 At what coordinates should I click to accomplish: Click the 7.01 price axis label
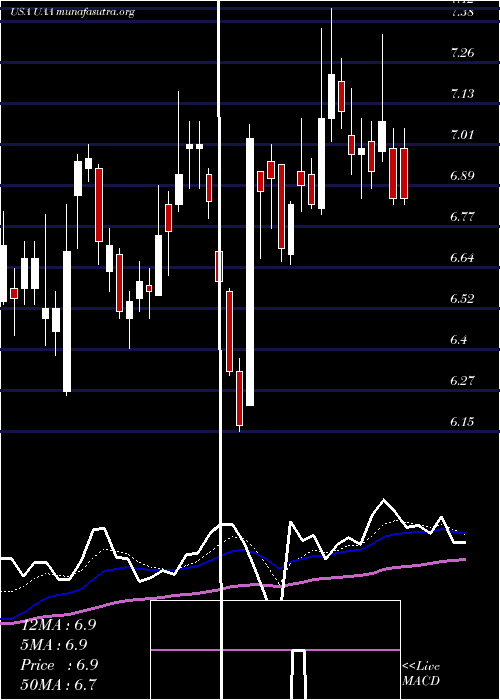point(462,135)
